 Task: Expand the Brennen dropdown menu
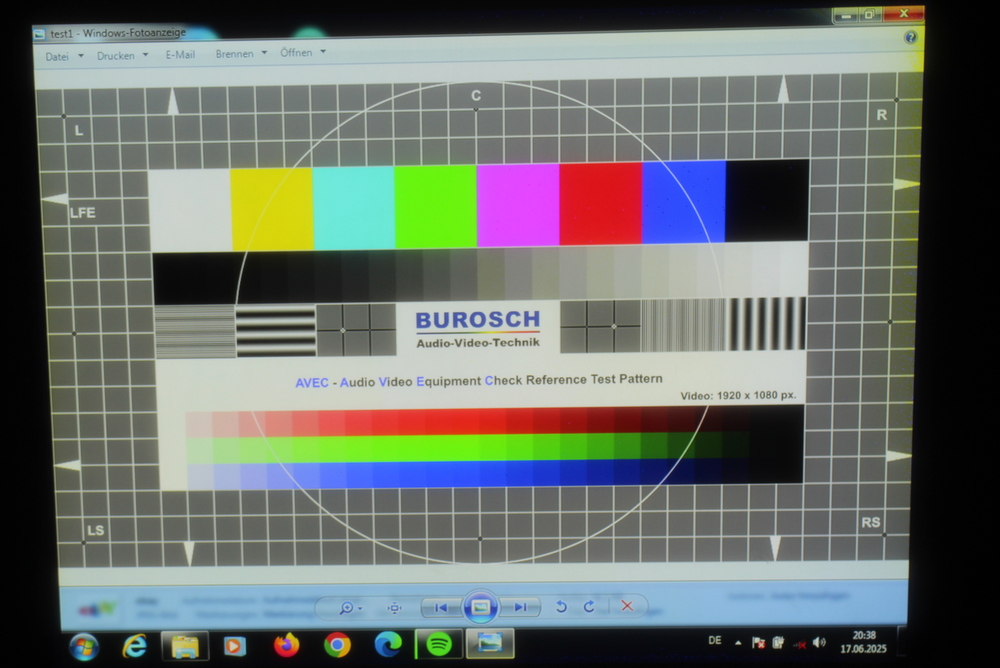click(x=240, y=54)
